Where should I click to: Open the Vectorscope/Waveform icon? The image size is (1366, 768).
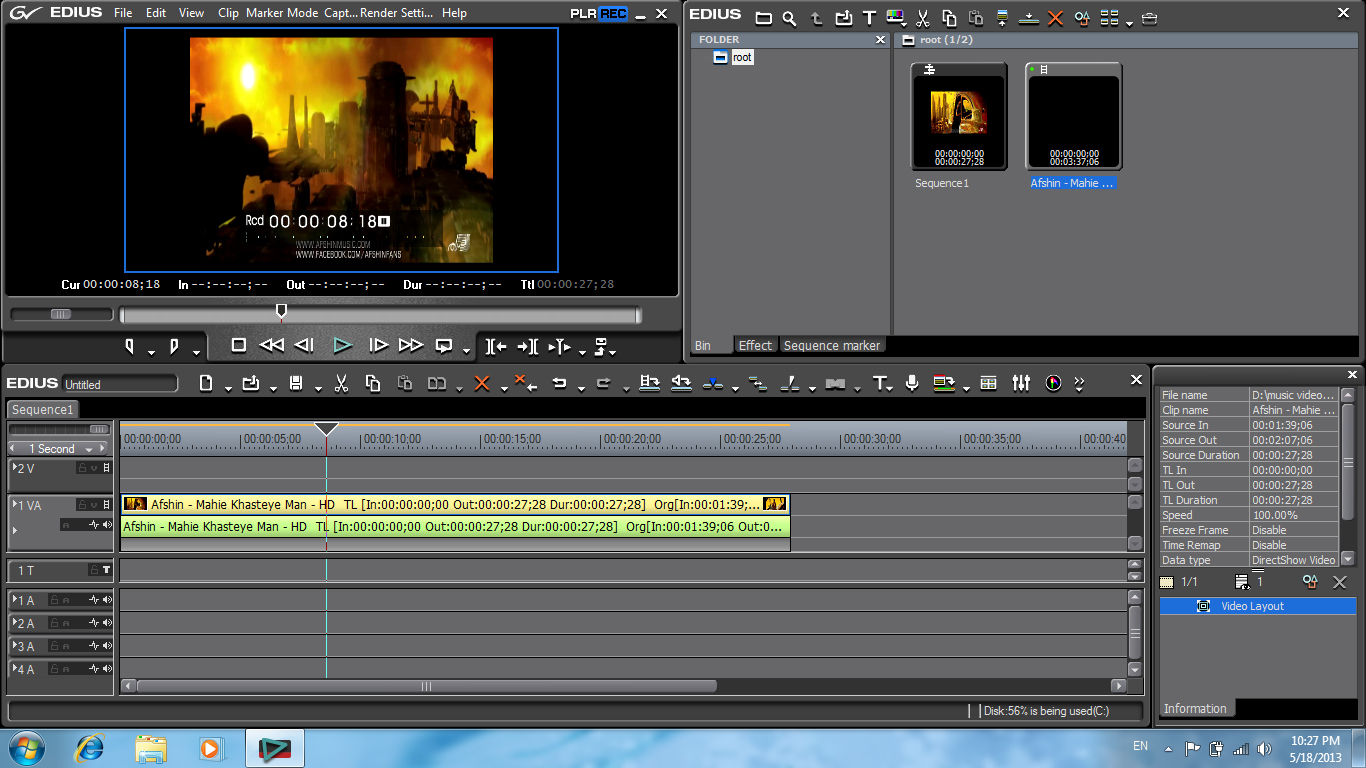coord(1053,383)
